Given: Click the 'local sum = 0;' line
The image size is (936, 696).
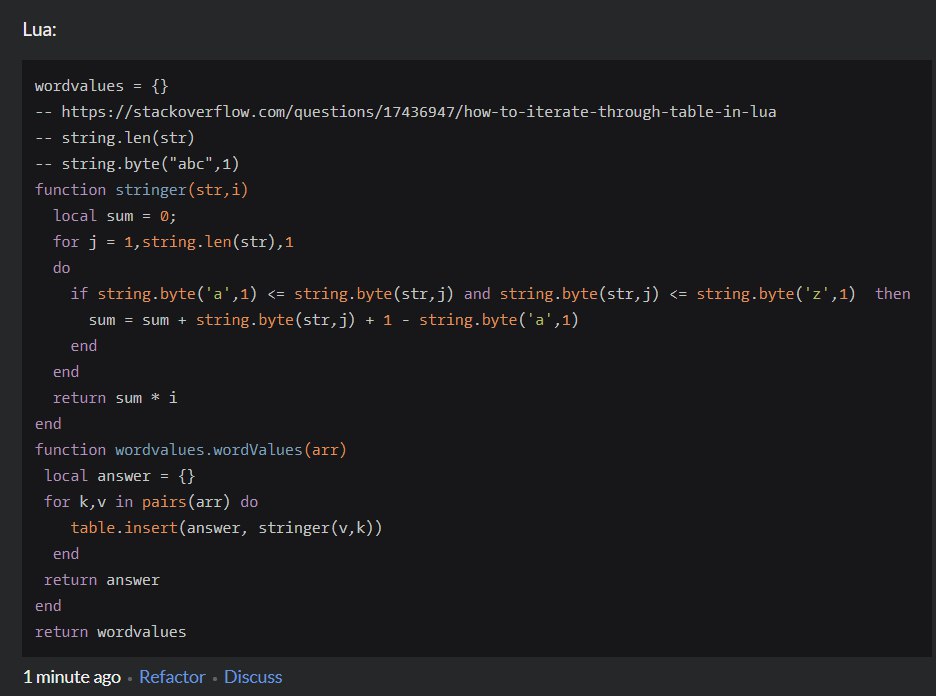Looking at the screenshot, I should [x=115, y=215].
